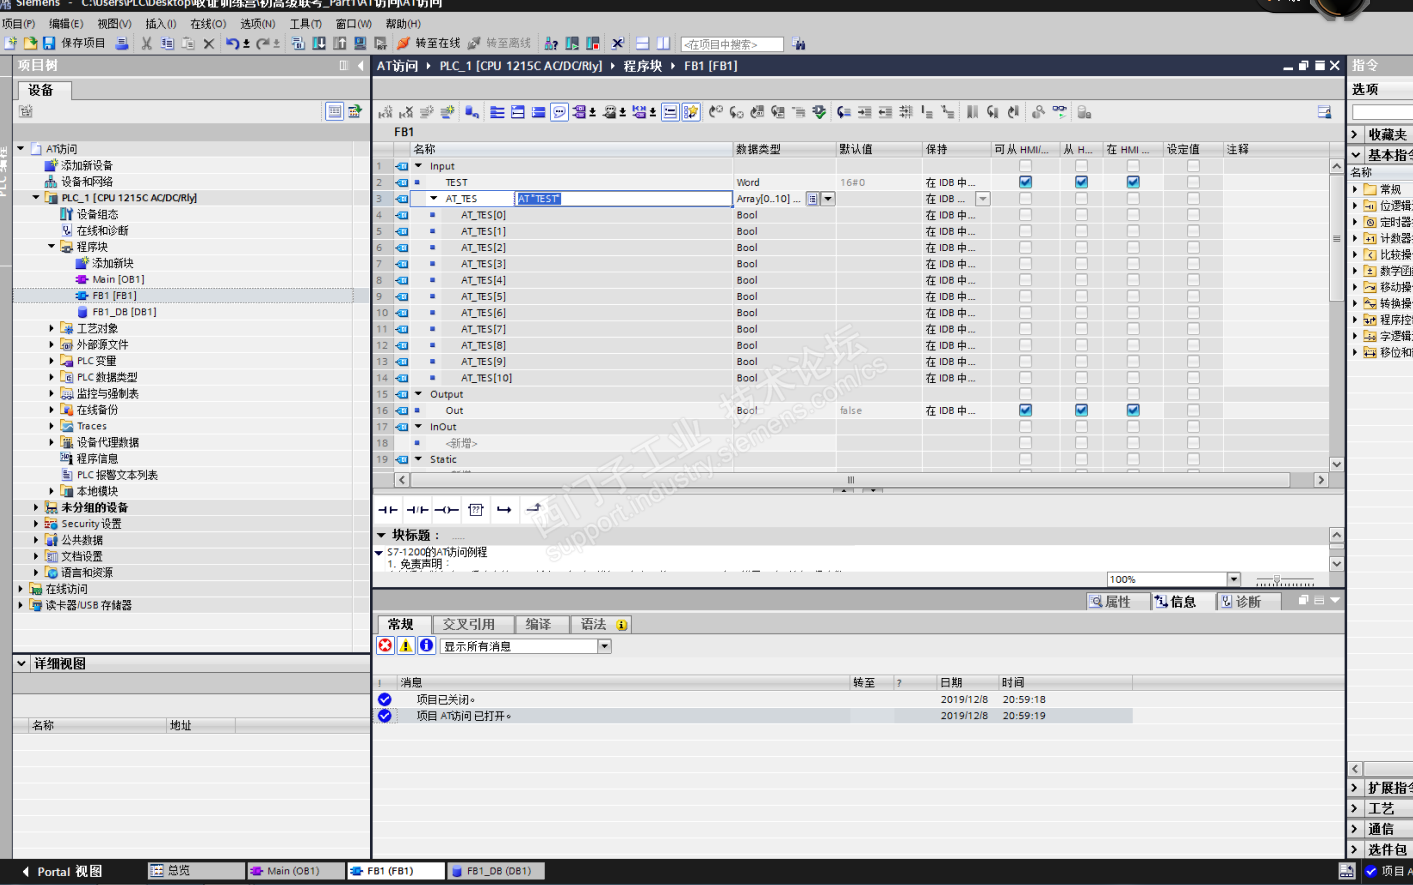Switch to the 交叉引用 tab

click(468, 624)
